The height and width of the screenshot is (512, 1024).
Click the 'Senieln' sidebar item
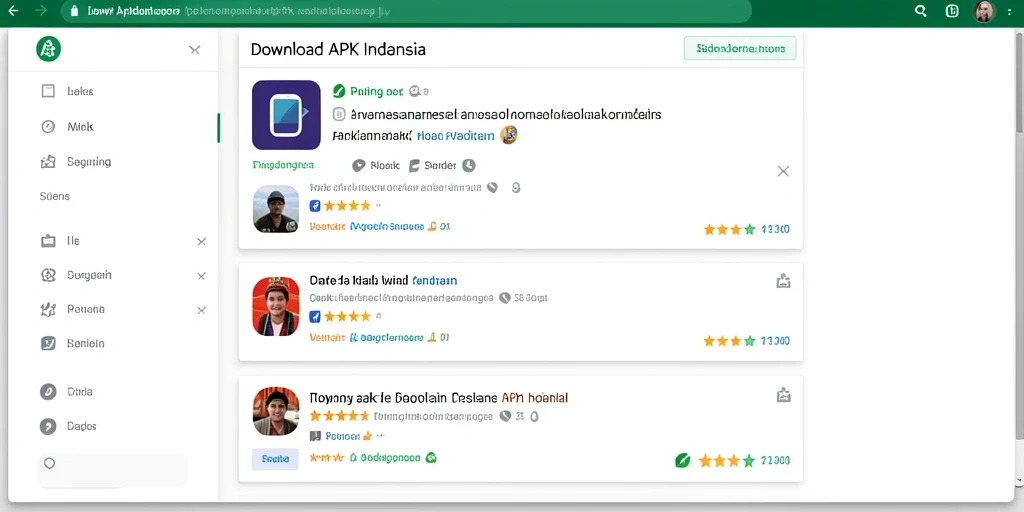coord(72,344)
